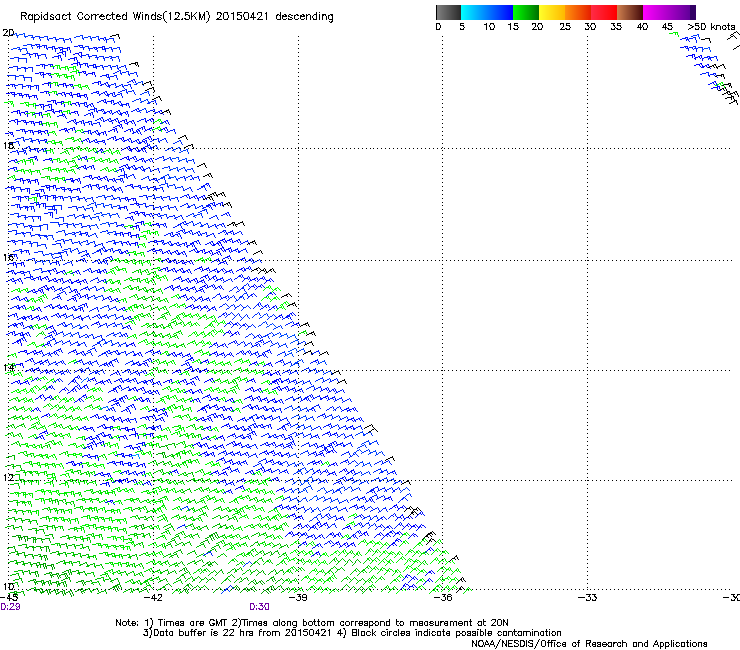Viewport: 740px width, 650px height.
Task: Click the green 15–20 knots legend segment
Action: point(526,12)
